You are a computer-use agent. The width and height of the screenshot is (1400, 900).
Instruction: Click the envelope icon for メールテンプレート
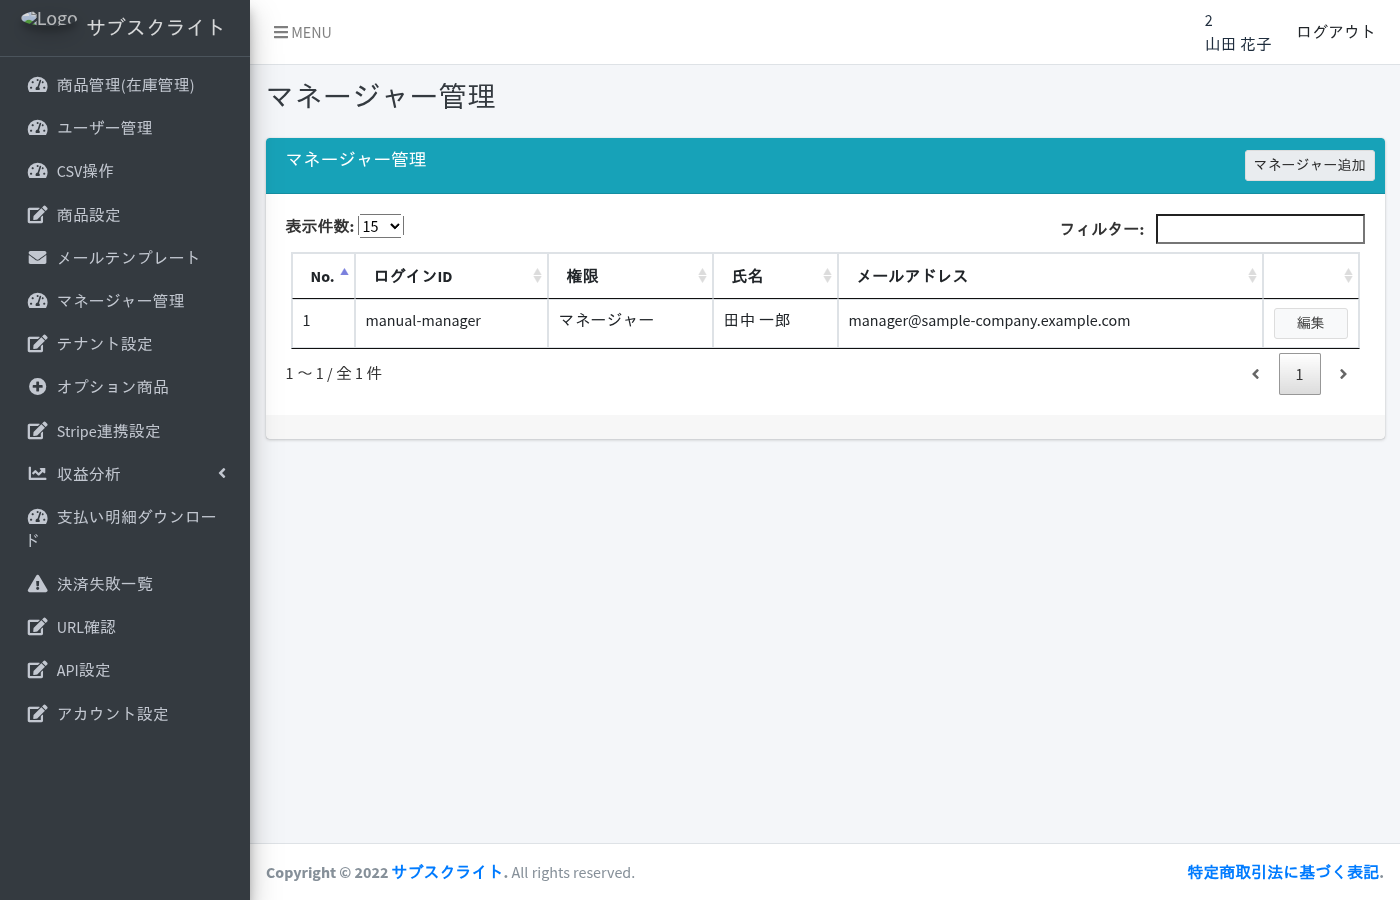point(37,257)
